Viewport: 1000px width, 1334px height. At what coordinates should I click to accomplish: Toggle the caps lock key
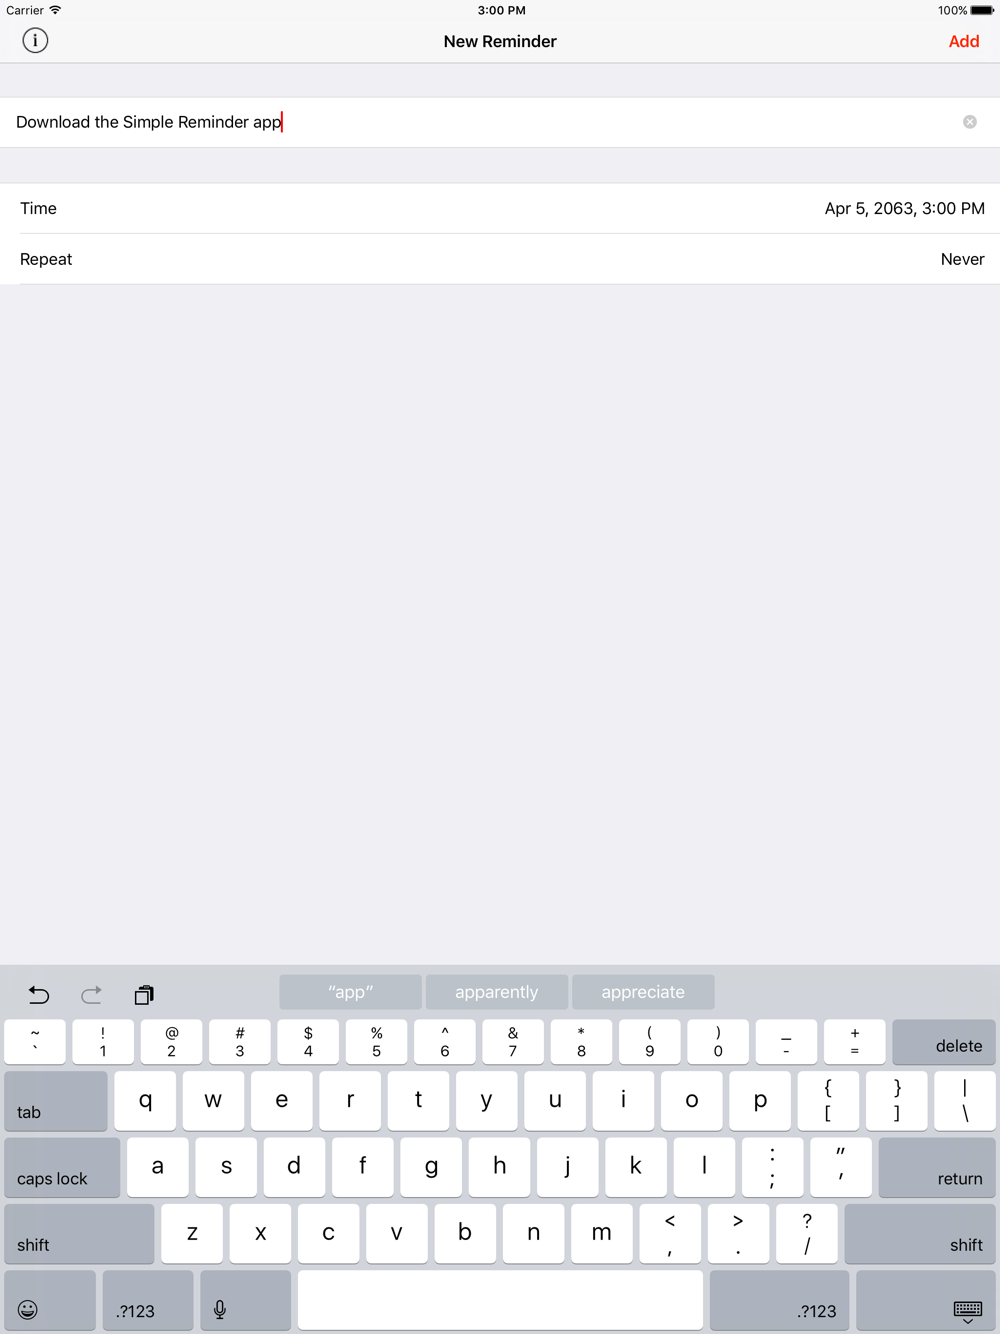click(x=62, y=1167)
